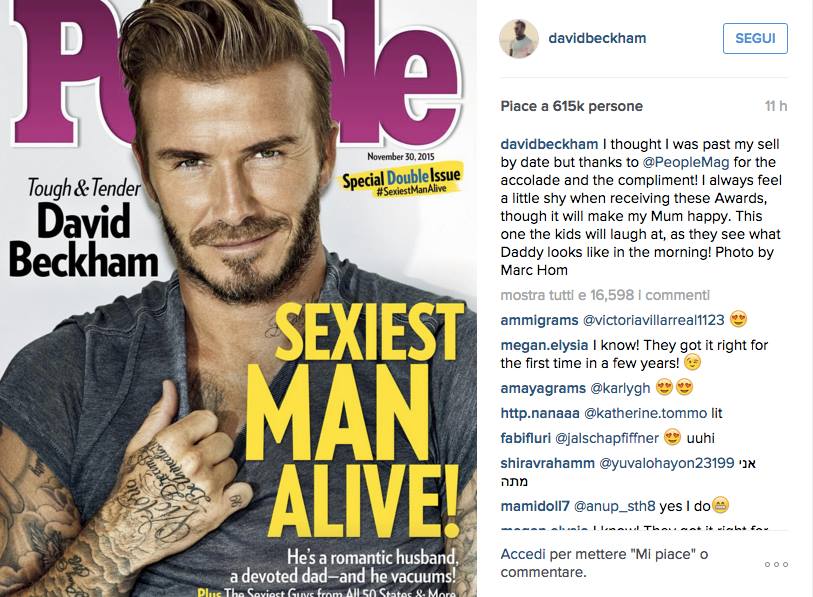The height and width of the screenshot is (597, 813).
Task: Open the @PeopleMag mention in caption
Action: tap(685, 162)
